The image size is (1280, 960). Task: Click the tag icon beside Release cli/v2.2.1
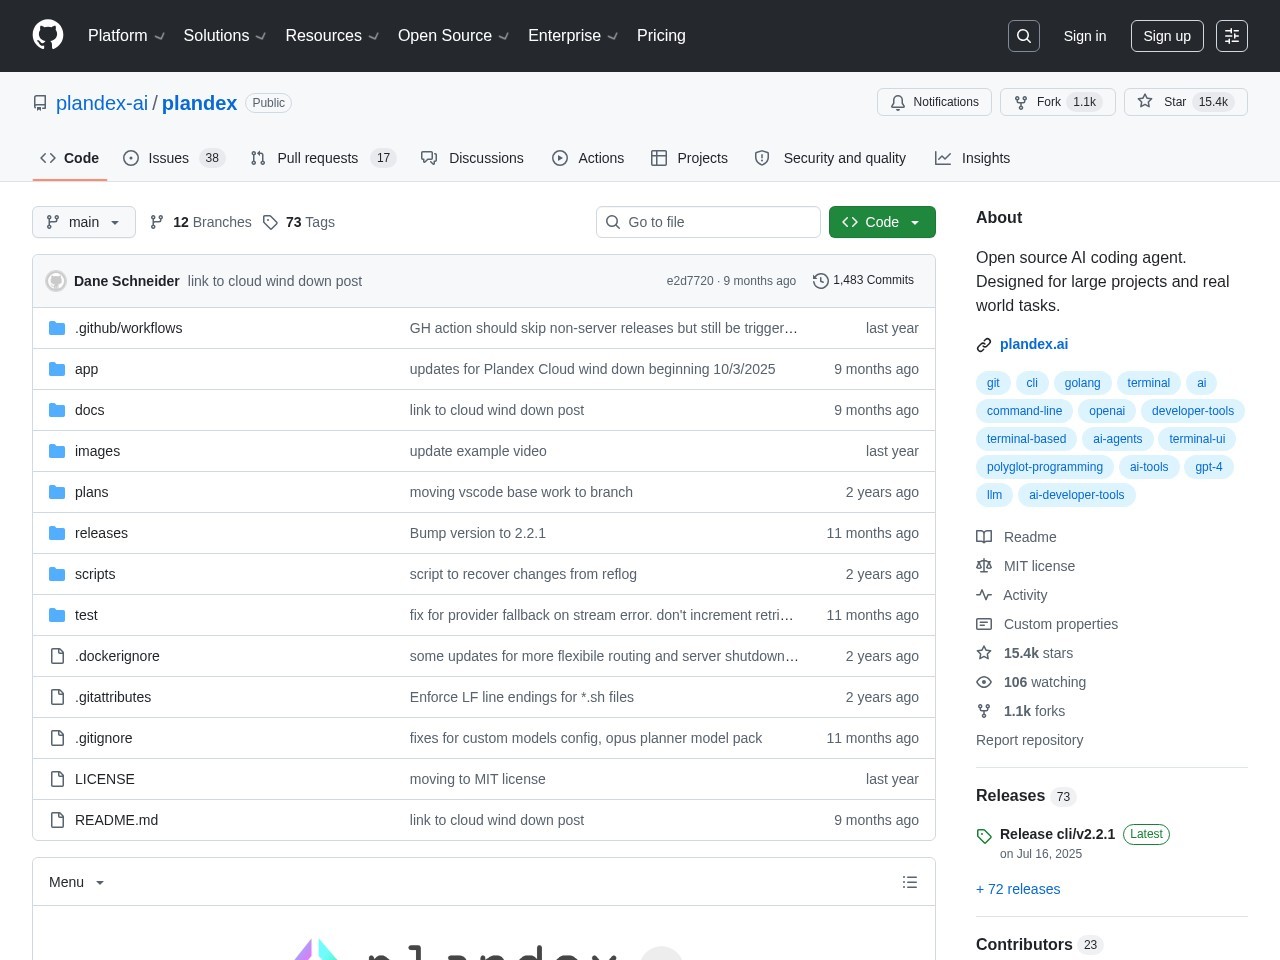984,836
